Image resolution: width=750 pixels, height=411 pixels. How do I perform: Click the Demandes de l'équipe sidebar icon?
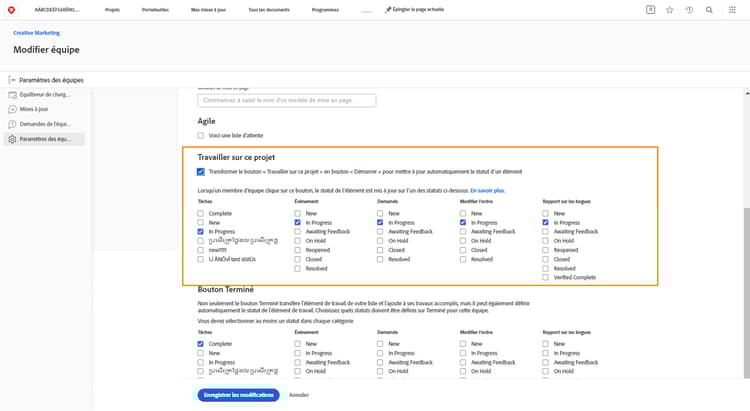tap(12, 124)
